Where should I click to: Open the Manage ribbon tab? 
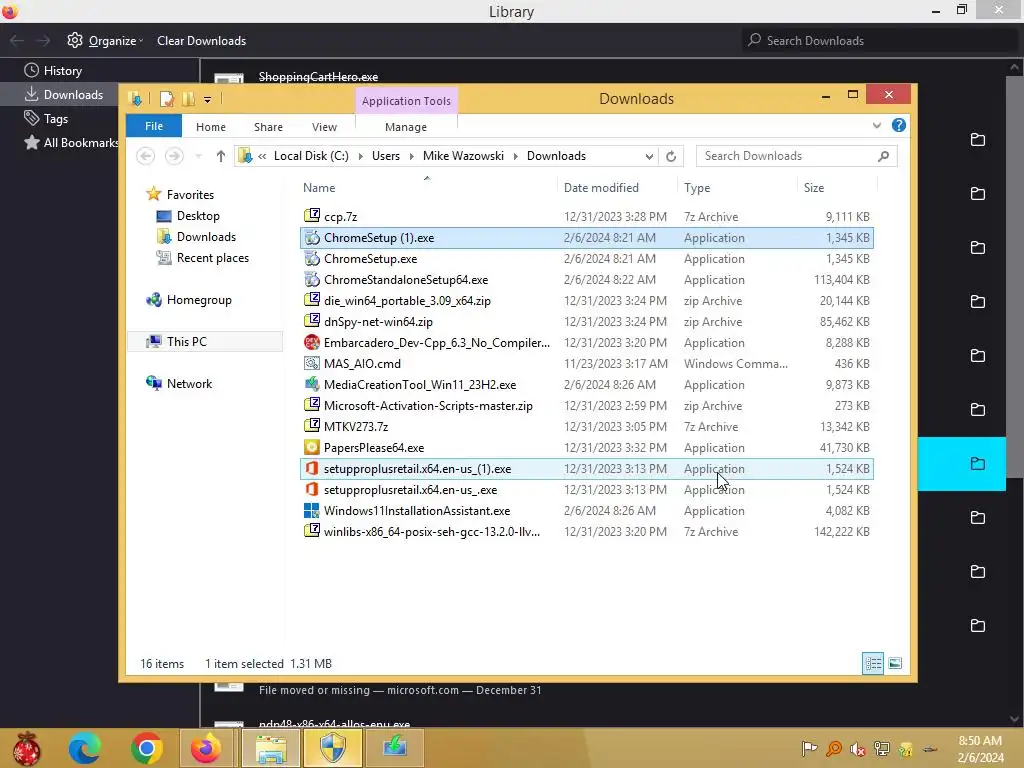[406, 127]
